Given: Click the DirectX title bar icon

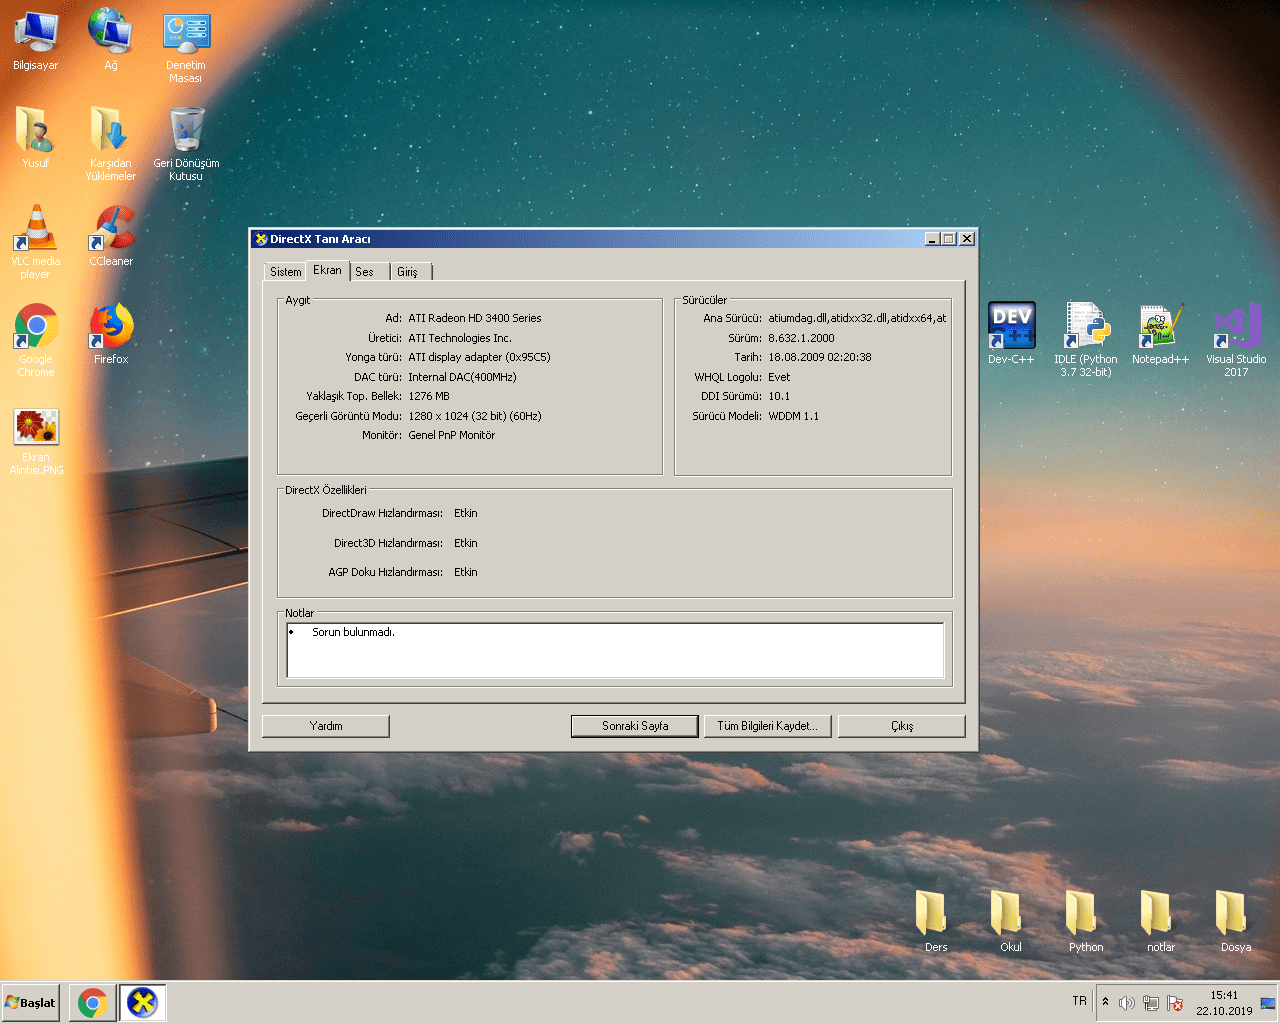Looking at the screenshot, I should (261, 239).
